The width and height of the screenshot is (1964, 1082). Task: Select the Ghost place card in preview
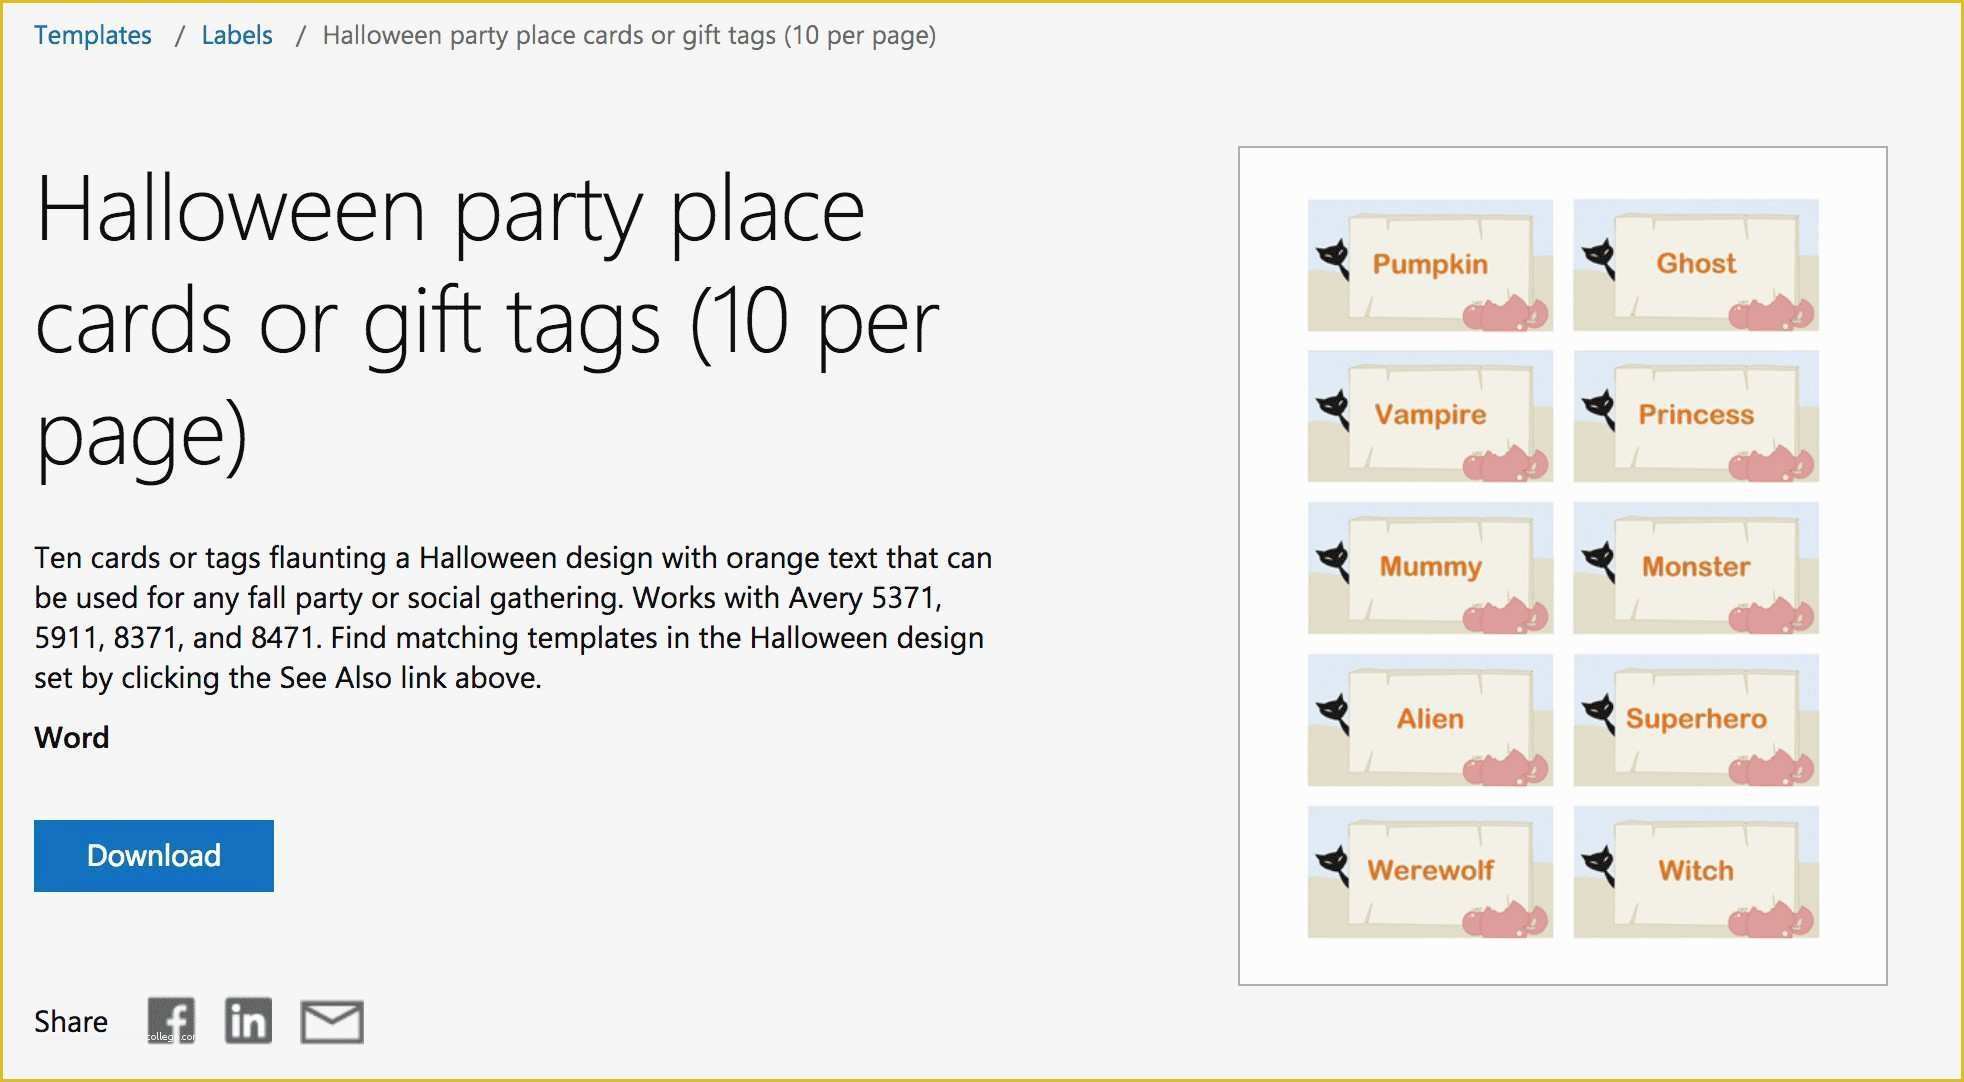click(1696, 265)
